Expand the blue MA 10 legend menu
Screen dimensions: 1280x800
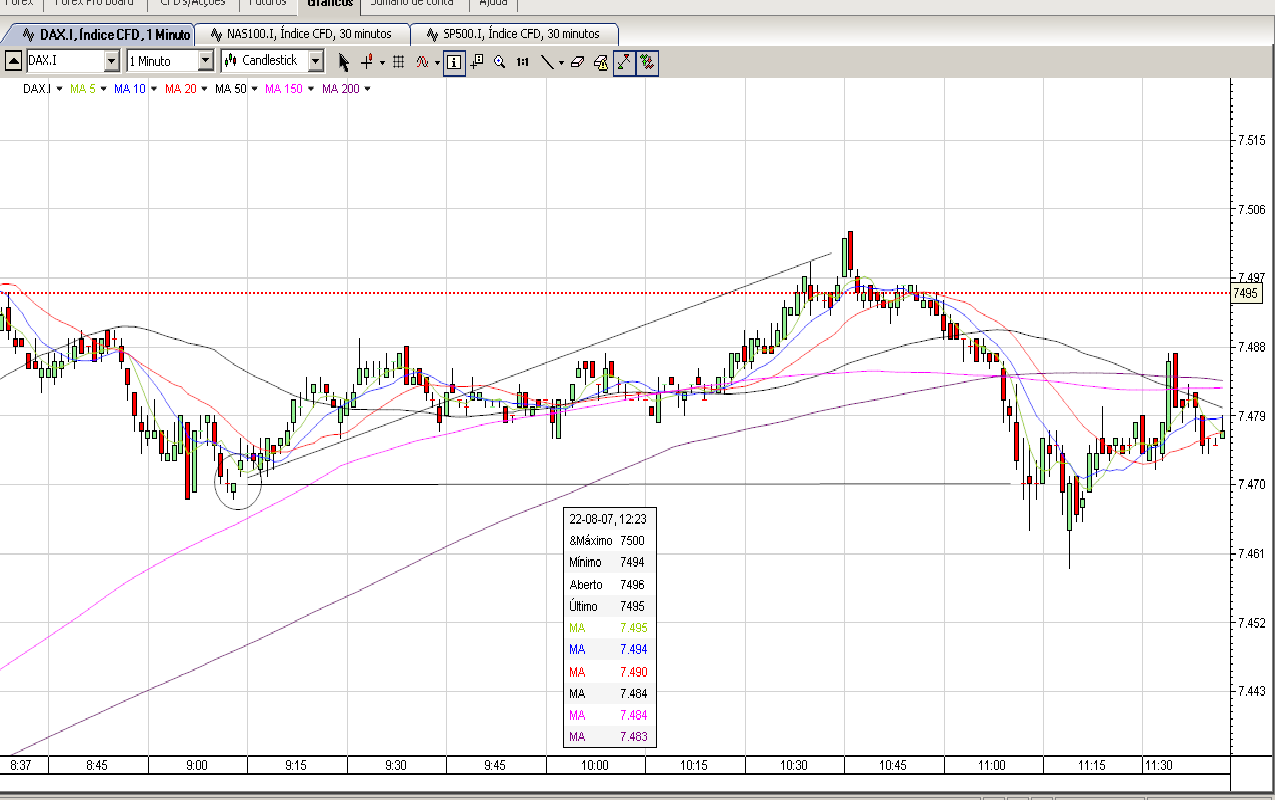pos(154,89)
